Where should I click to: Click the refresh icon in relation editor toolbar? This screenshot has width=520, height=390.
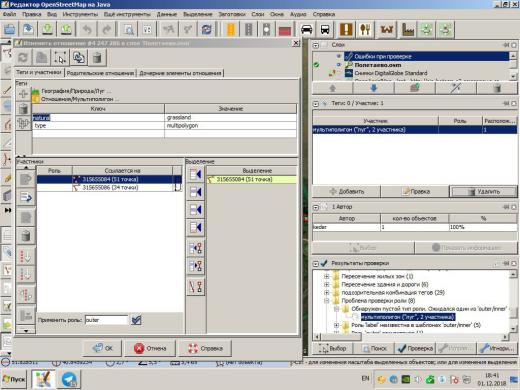[23, 58]
